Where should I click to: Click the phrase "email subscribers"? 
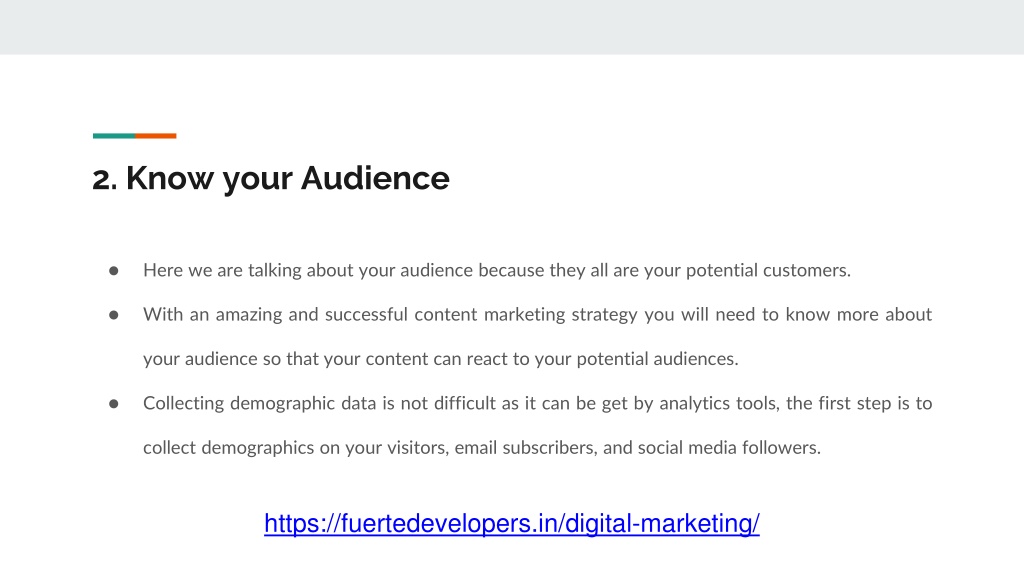(x=526, y=448)
